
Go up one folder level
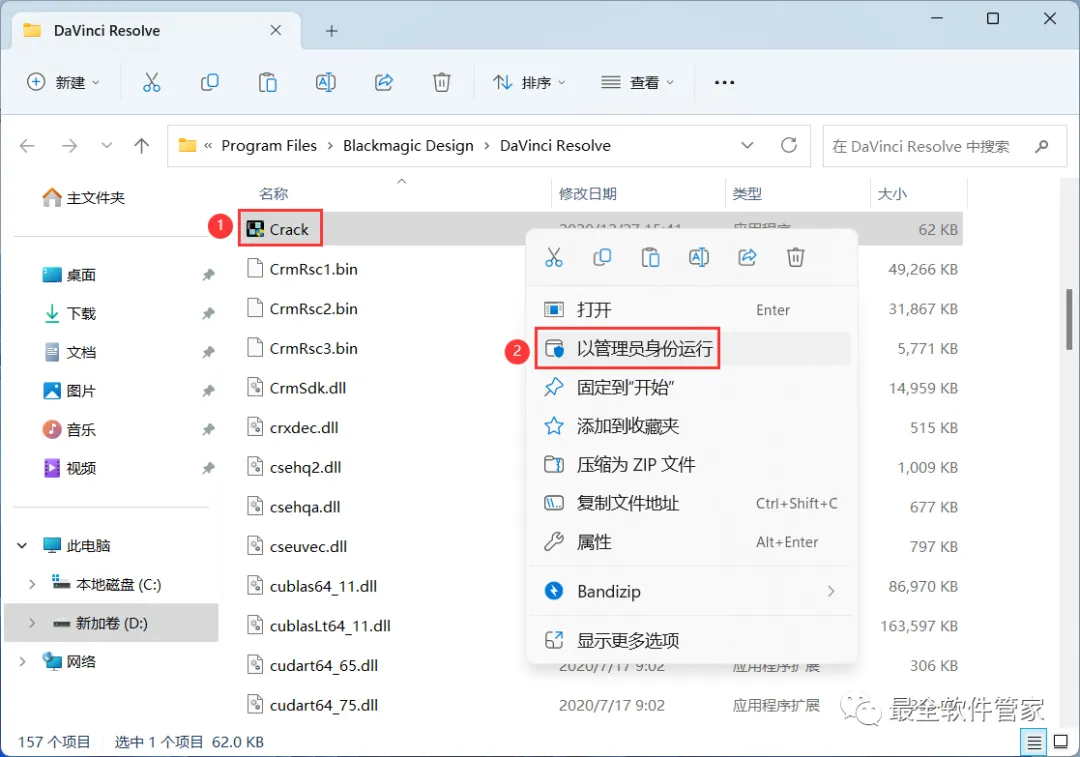[x=141, y=146]
